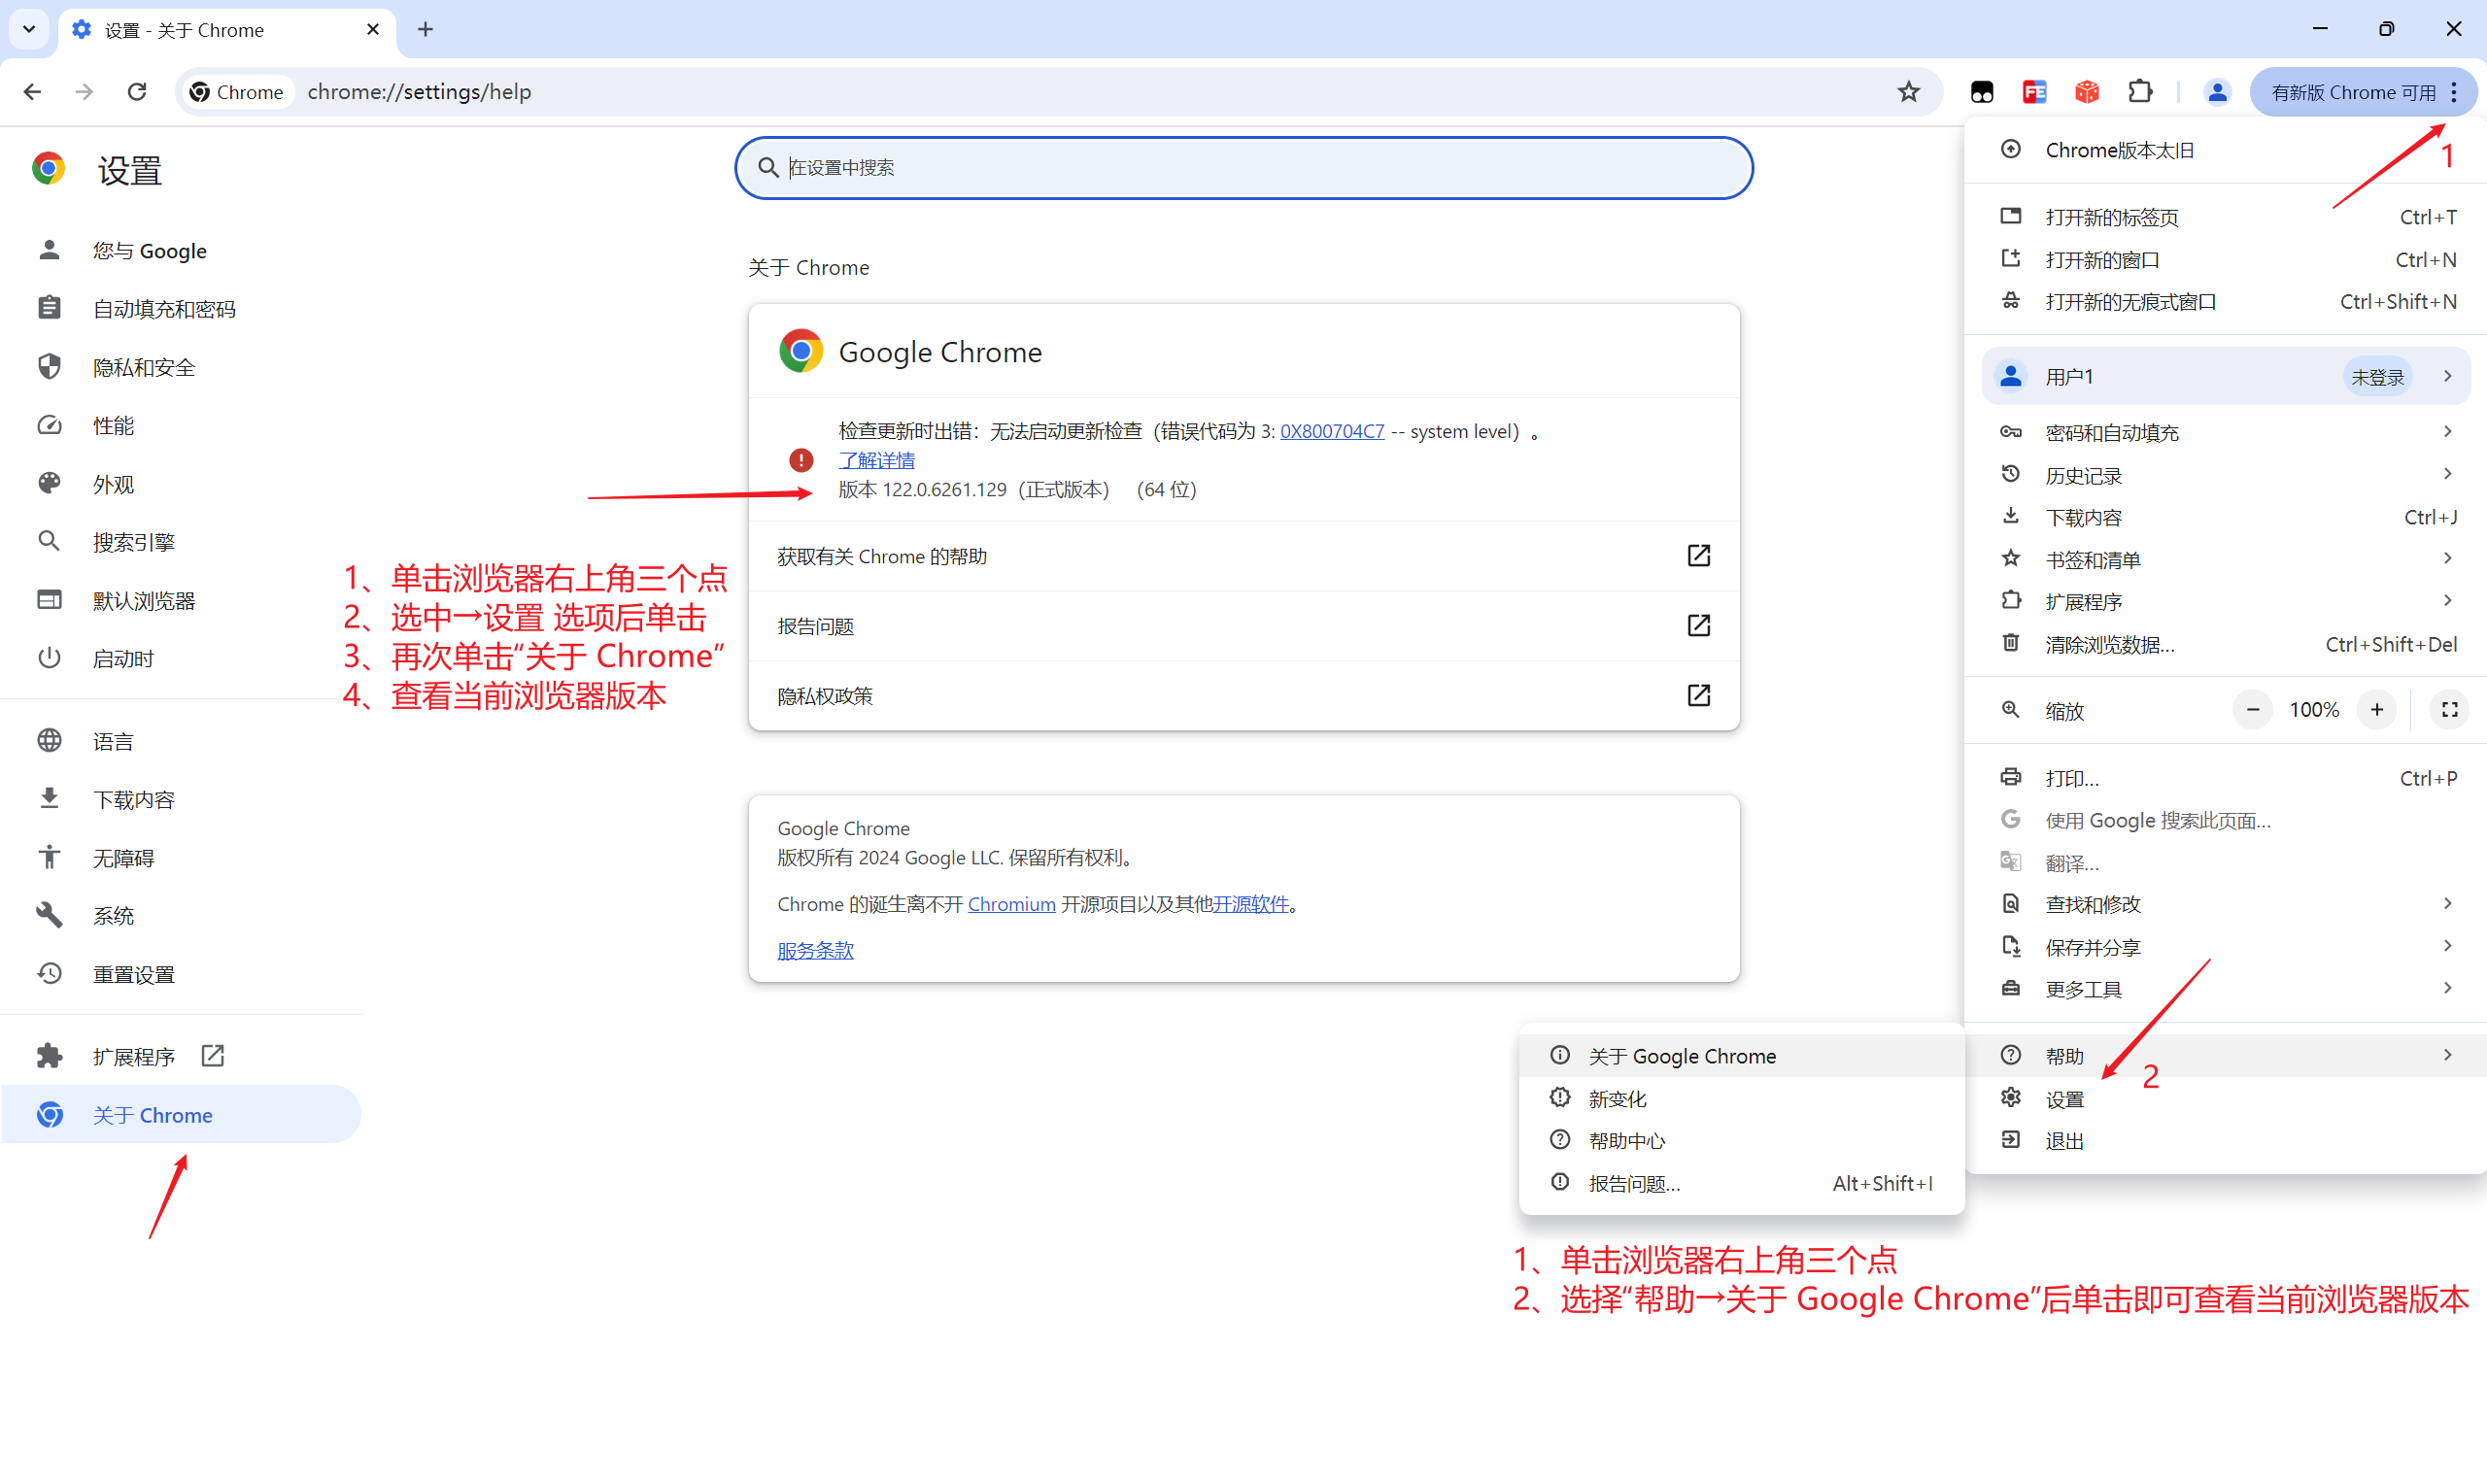The height and width of the screenshot is (1484, 2487).
Task: Expand More tools submenu
Action: pyautogui.click(x=2225, y=988)
